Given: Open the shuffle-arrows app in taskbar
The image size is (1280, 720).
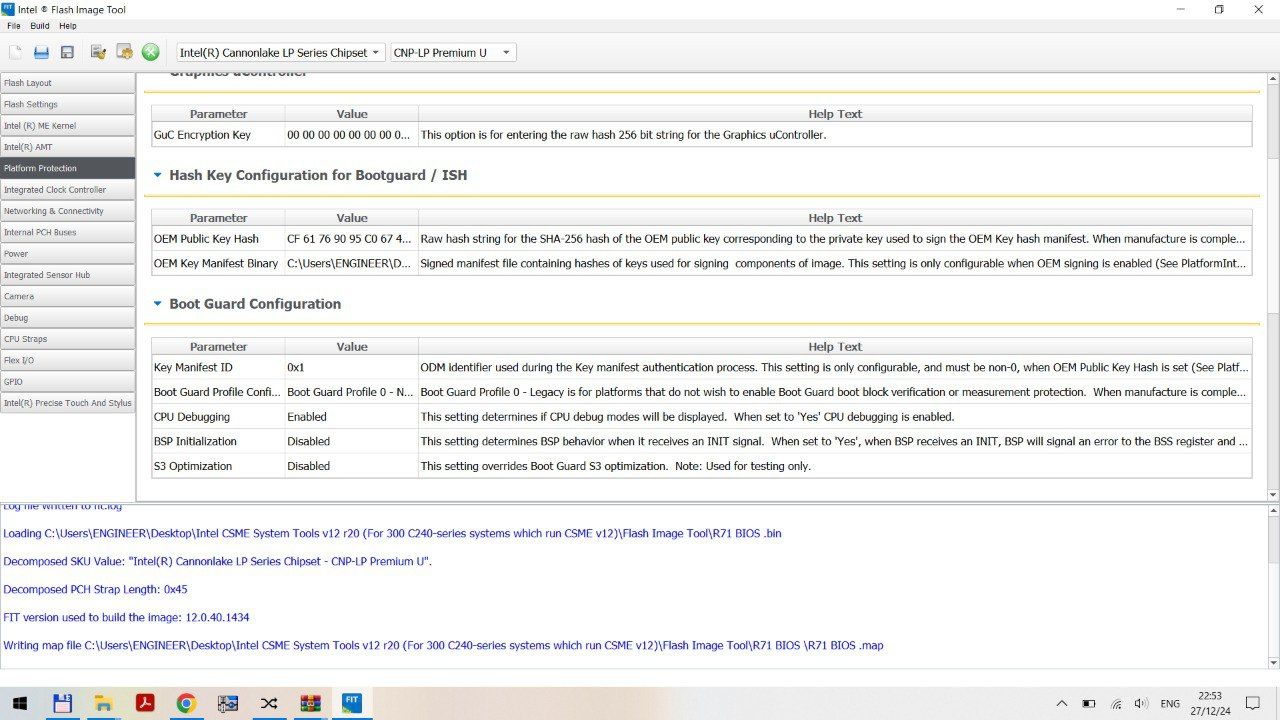Looking at the screenshot, I should (269, 703).
